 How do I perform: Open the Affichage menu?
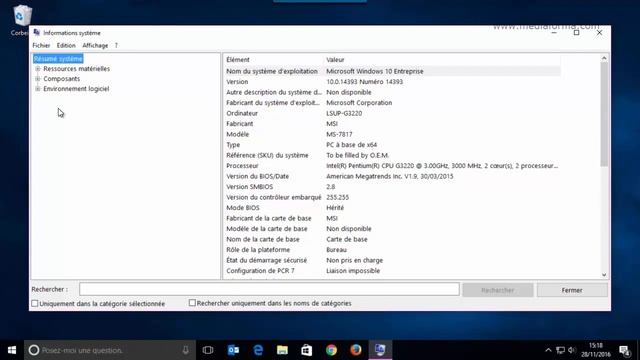[95, 45]
